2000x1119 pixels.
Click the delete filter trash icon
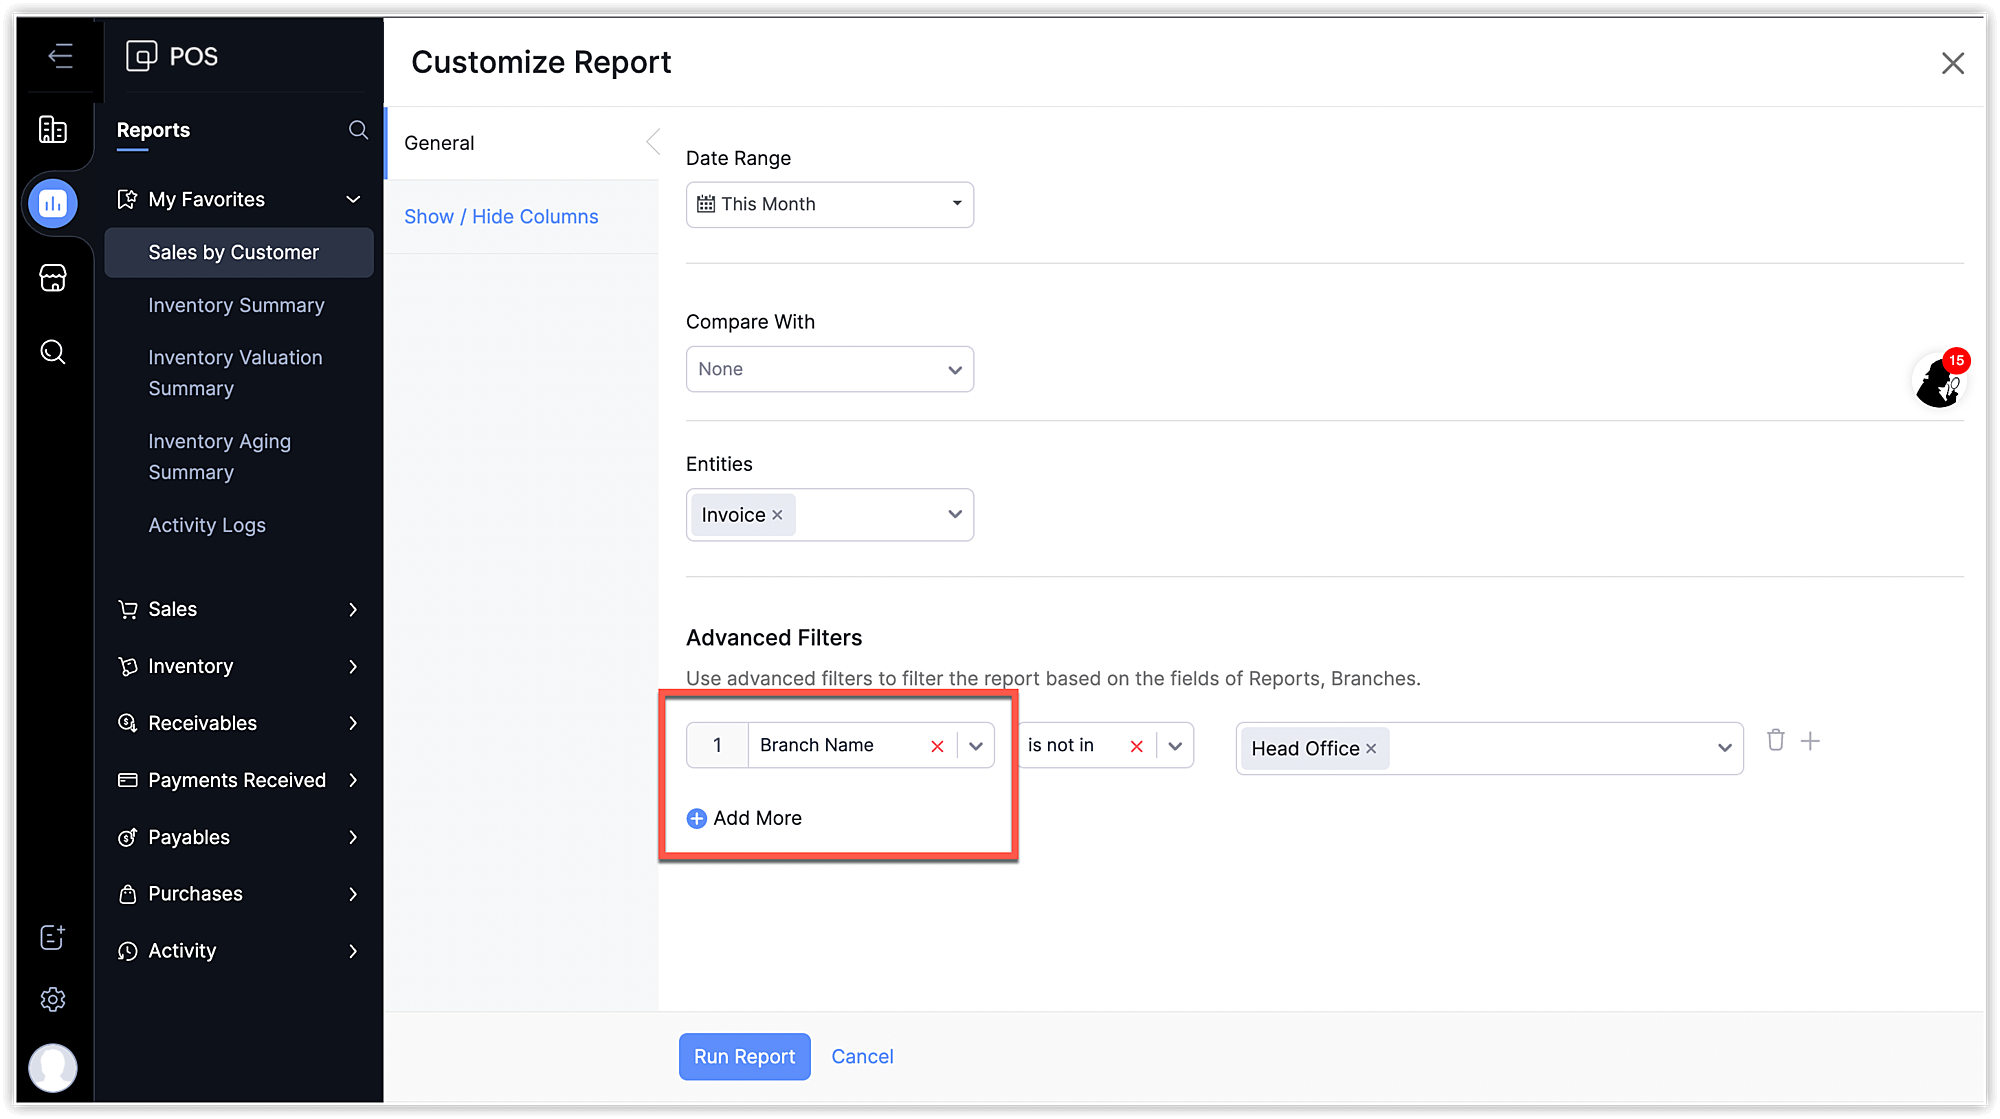click(x=1775, y=740)
